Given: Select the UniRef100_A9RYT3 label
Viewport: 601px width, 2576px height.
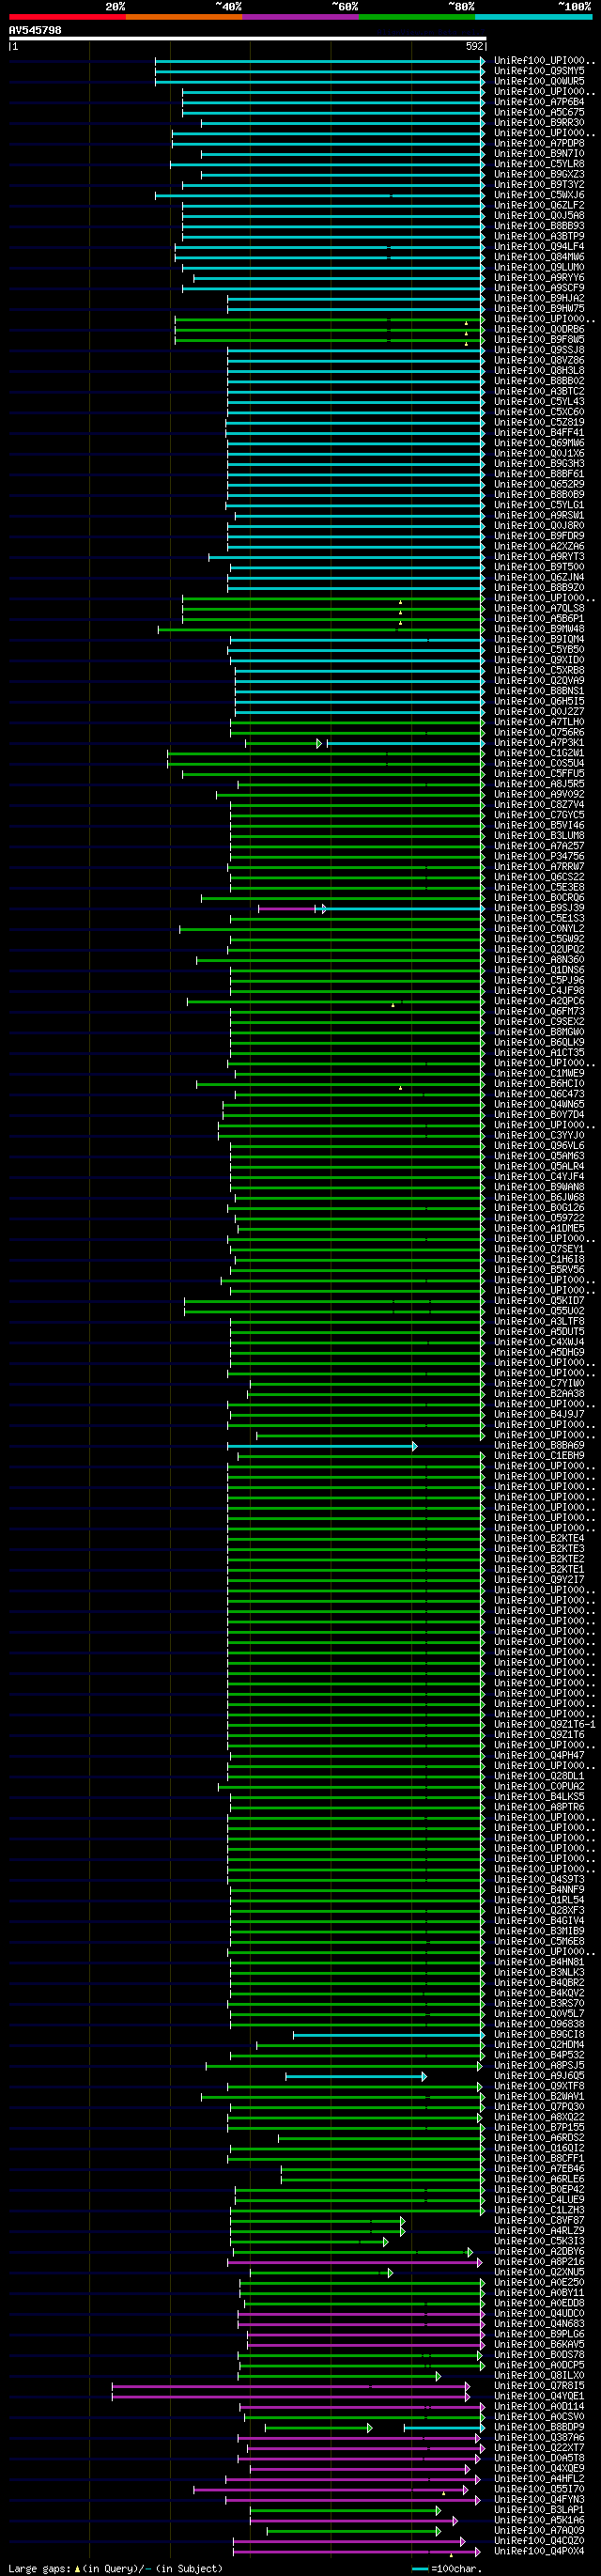Looking at the screenshot, I should coord(539,557).
